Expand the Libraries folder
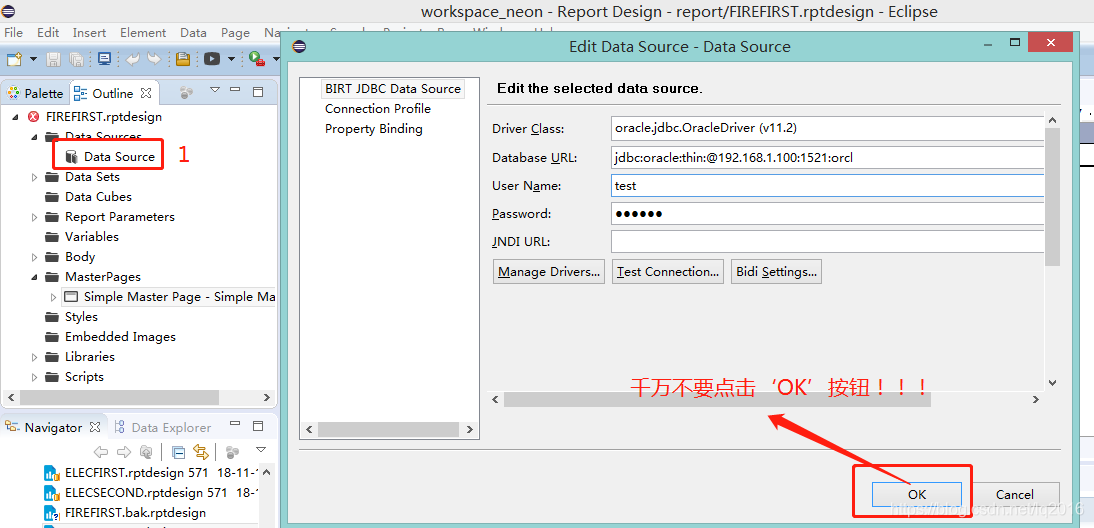1094x528 pixels. (35, 357)
